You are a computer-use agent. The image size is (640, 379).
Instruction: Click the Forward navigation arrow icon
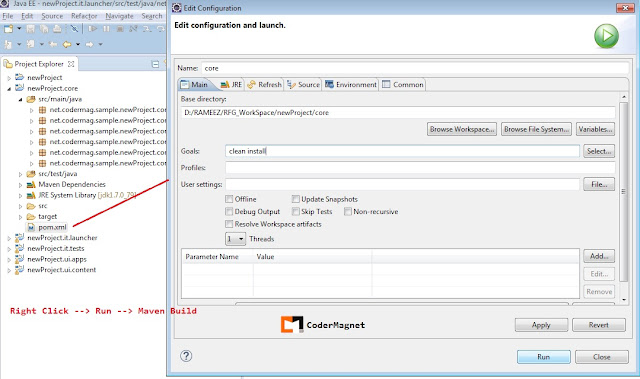click(89, 44)
